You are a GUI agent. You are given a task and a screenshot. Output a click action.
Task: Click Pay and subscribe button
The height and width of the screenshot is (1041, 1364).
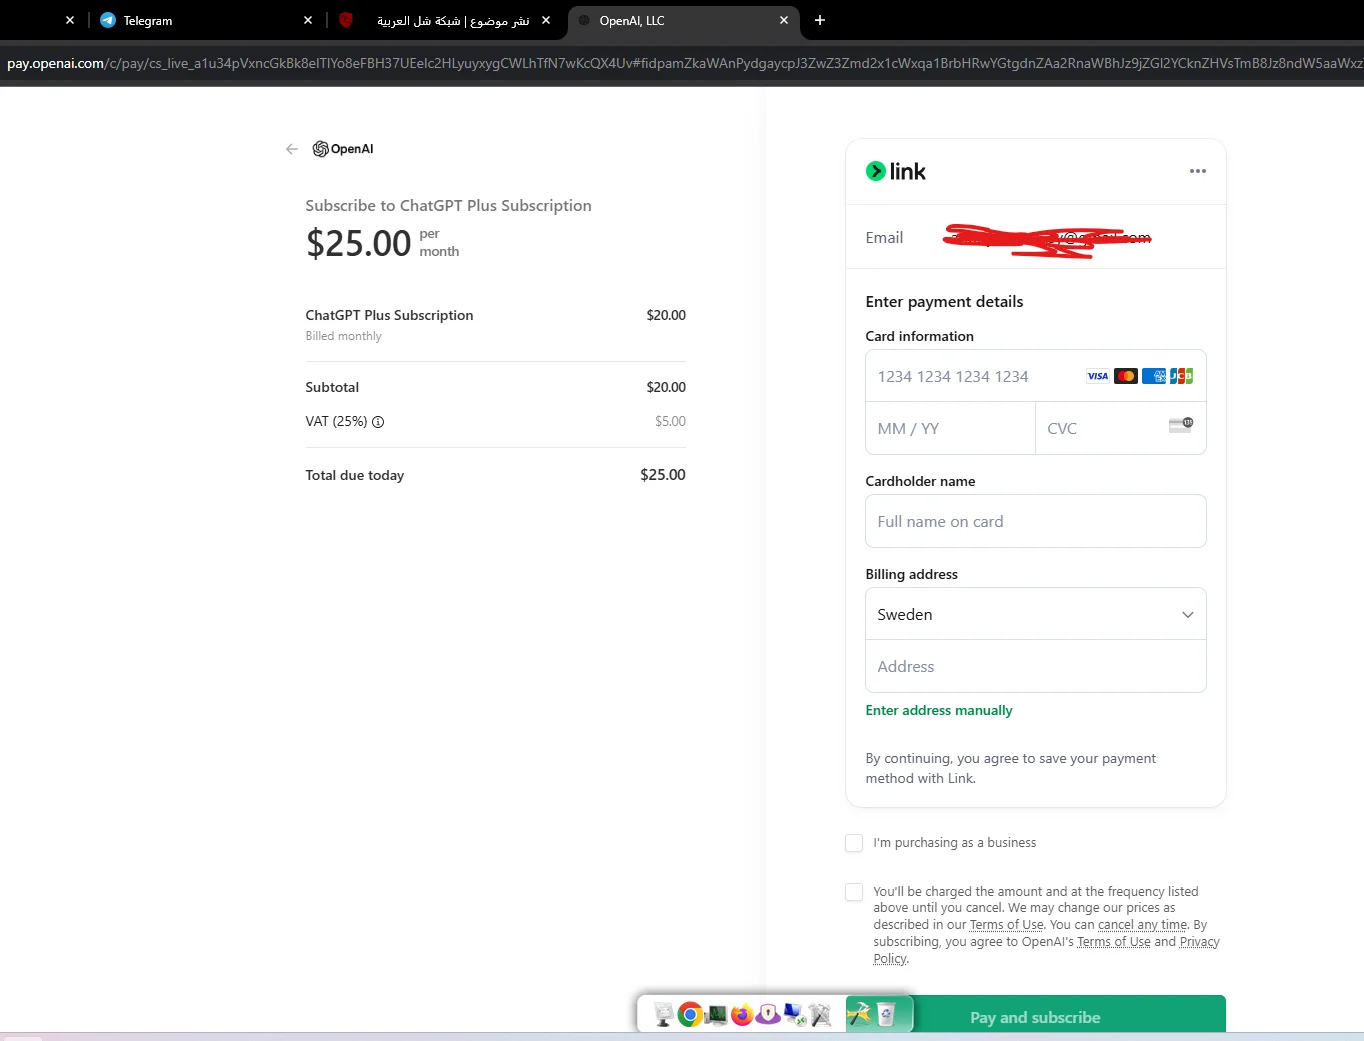1035,1016
